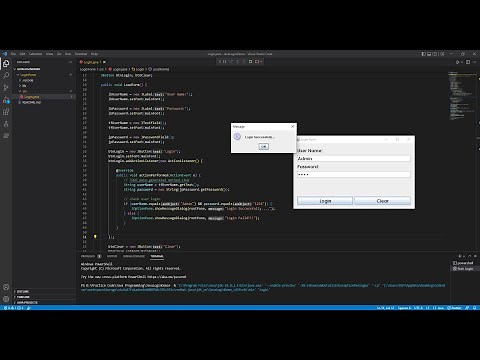Toggle panel layout icon in title bar
The image size is (480, 360).
429,54
